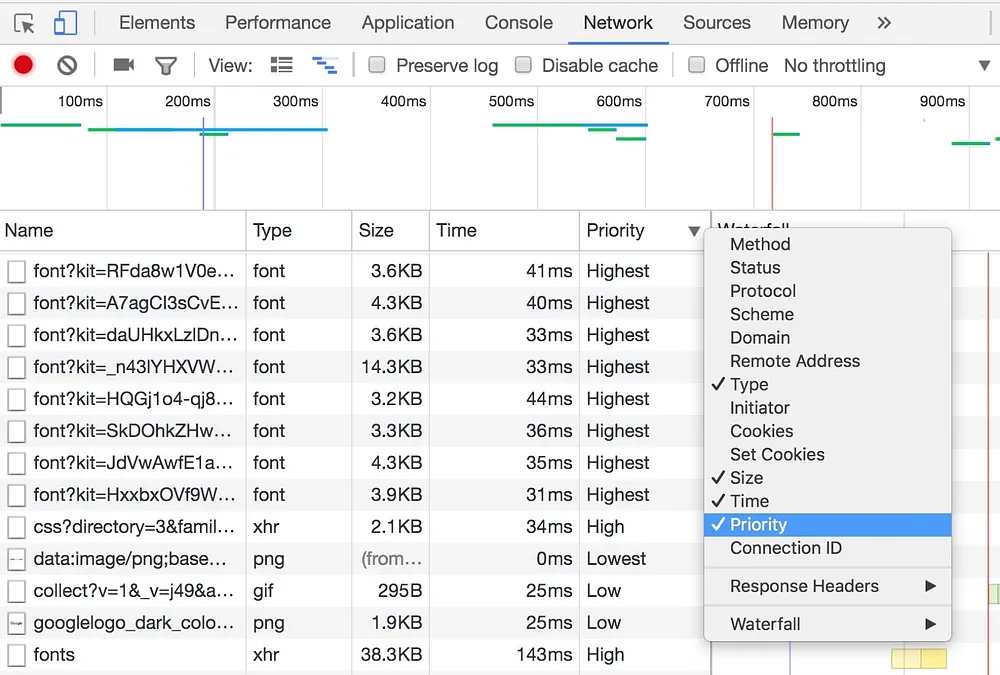Switch to large request rows view icon
Screen dimensions: 1000x675
point(282,66)
